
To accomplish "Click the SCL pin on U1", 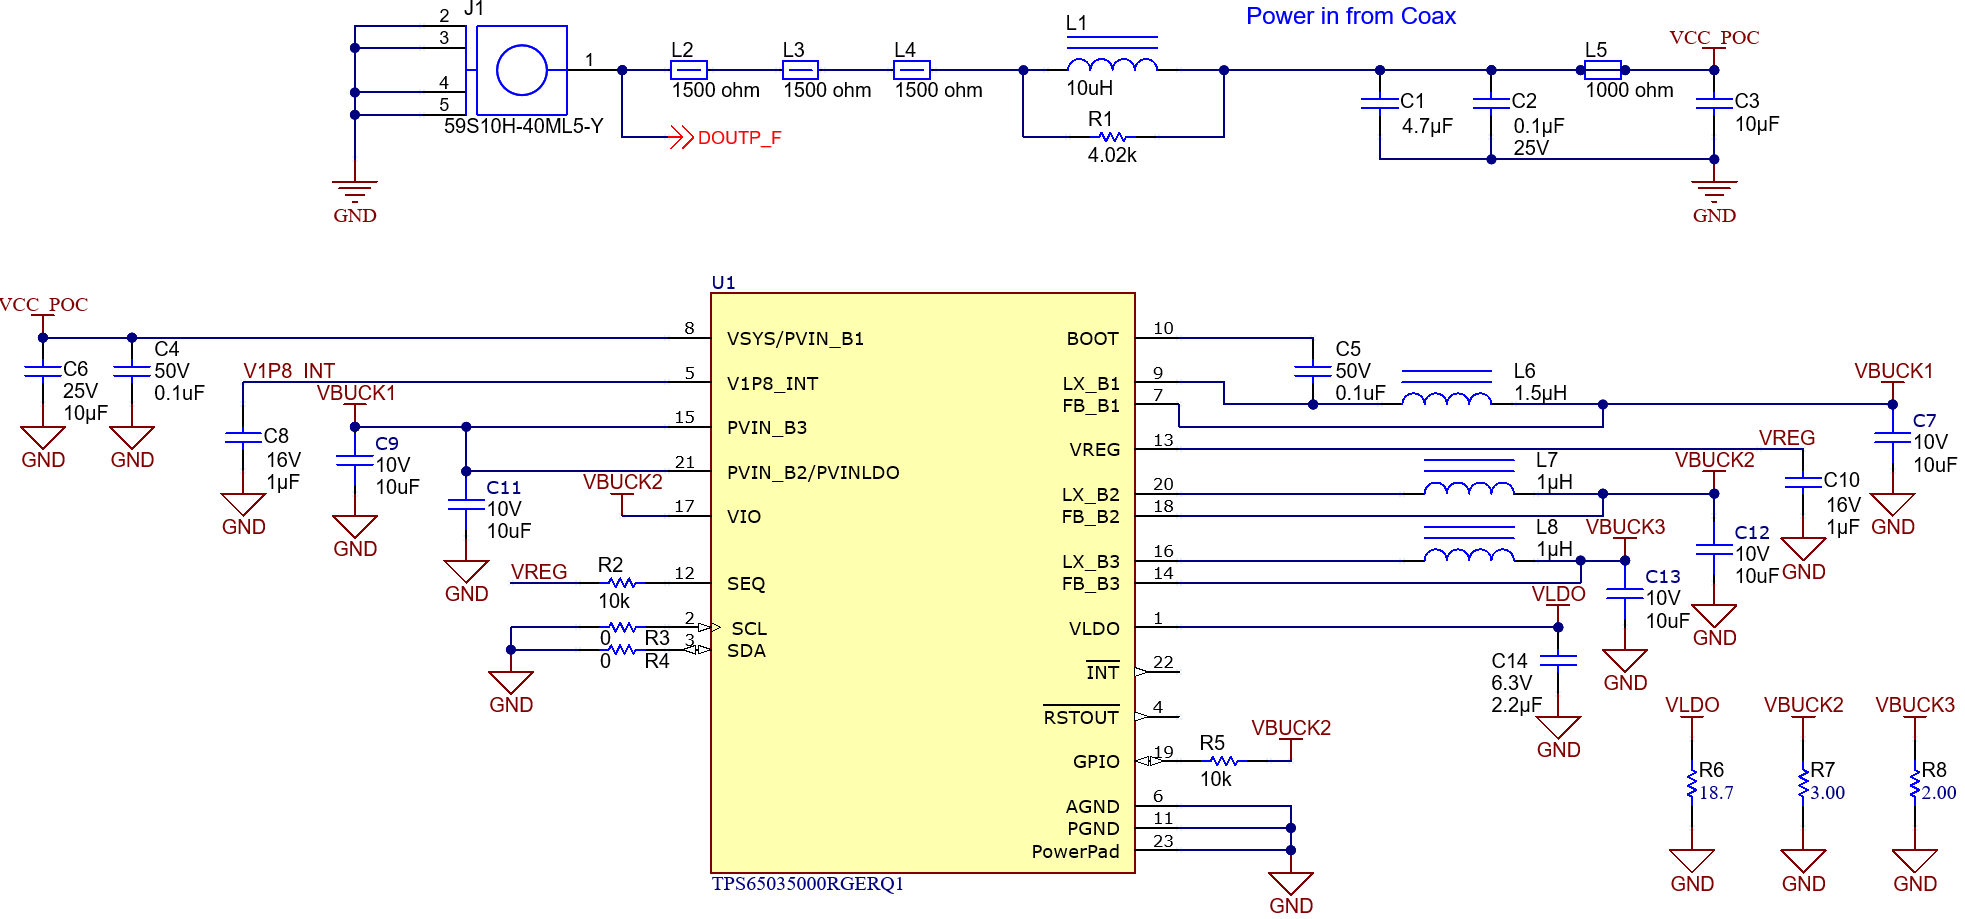I will click(712, 628).
